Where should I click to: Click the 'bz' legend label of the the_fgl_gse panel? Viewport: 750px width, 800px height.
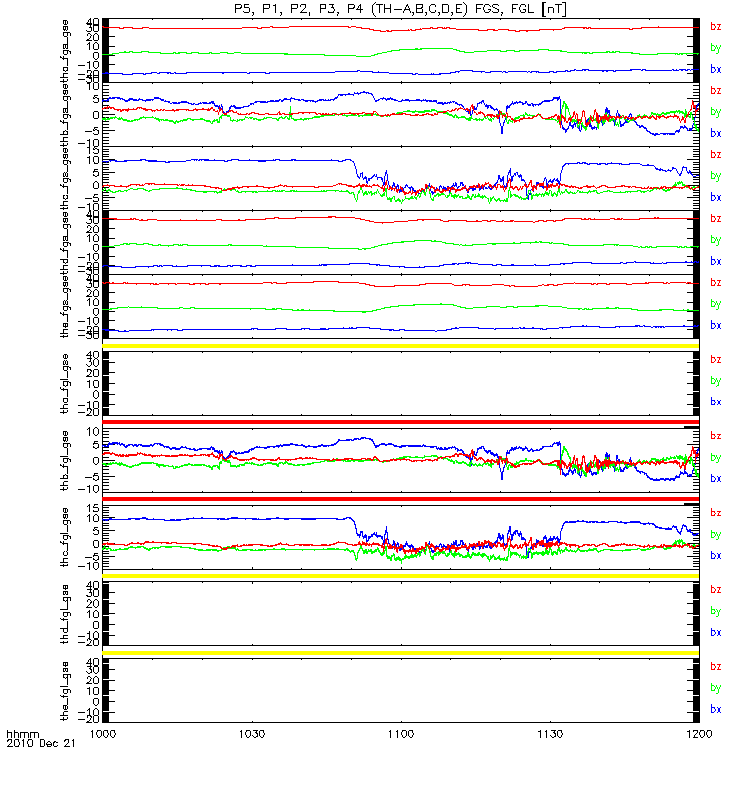tap(715, 667)
